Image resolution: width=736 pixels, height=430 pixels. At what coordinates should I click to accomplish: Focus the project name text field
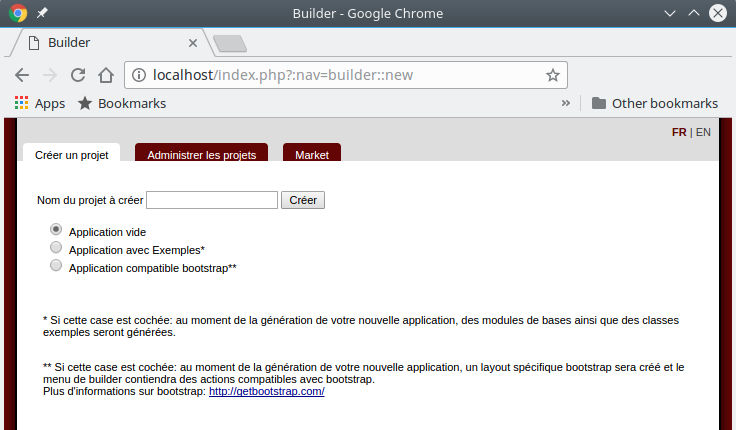212,200
